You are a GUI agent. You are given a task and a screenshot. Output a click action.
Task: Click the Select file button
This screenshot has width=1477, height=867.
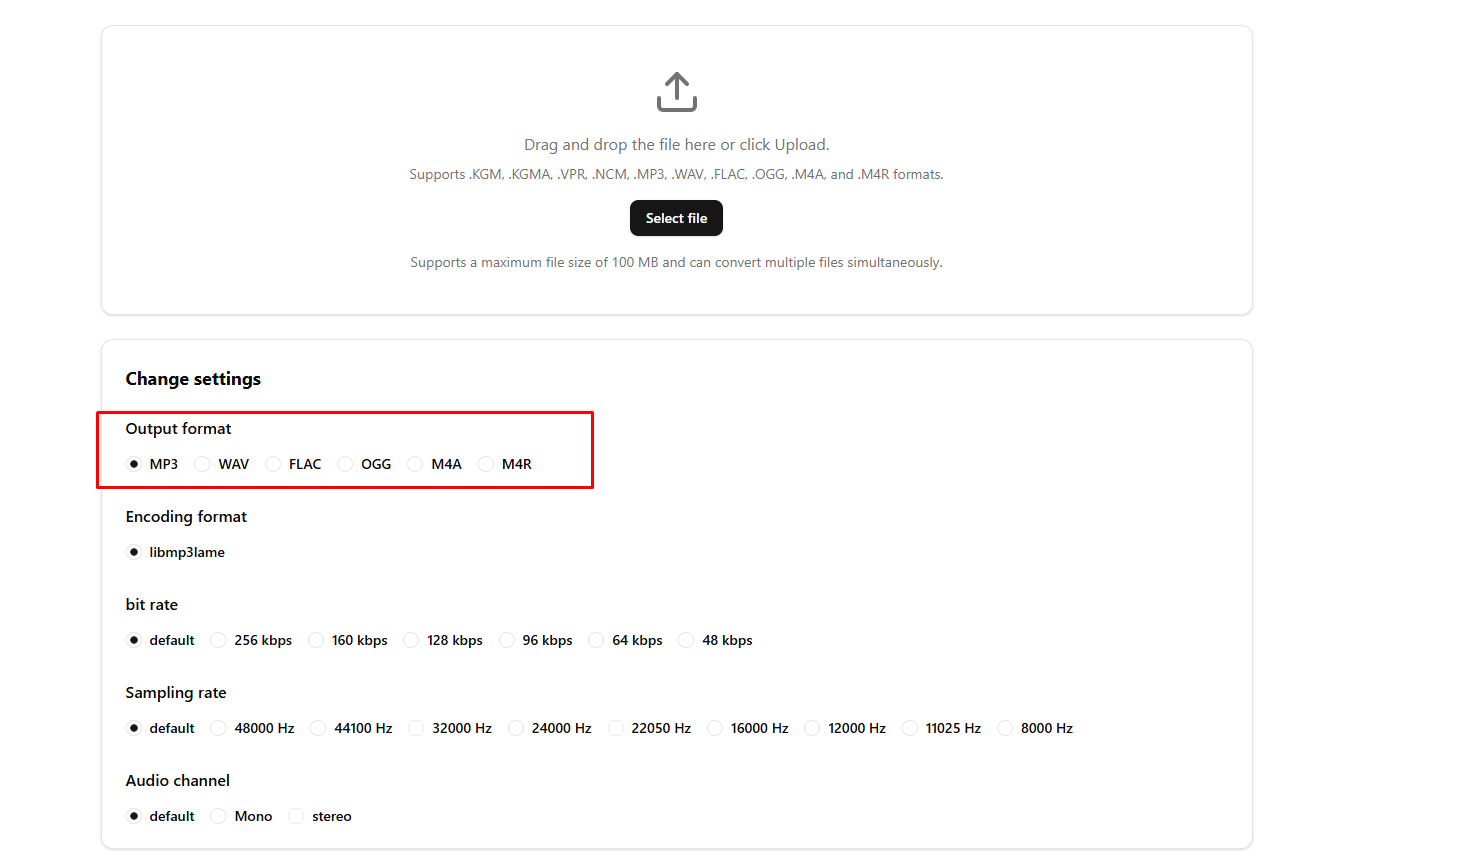676,218
